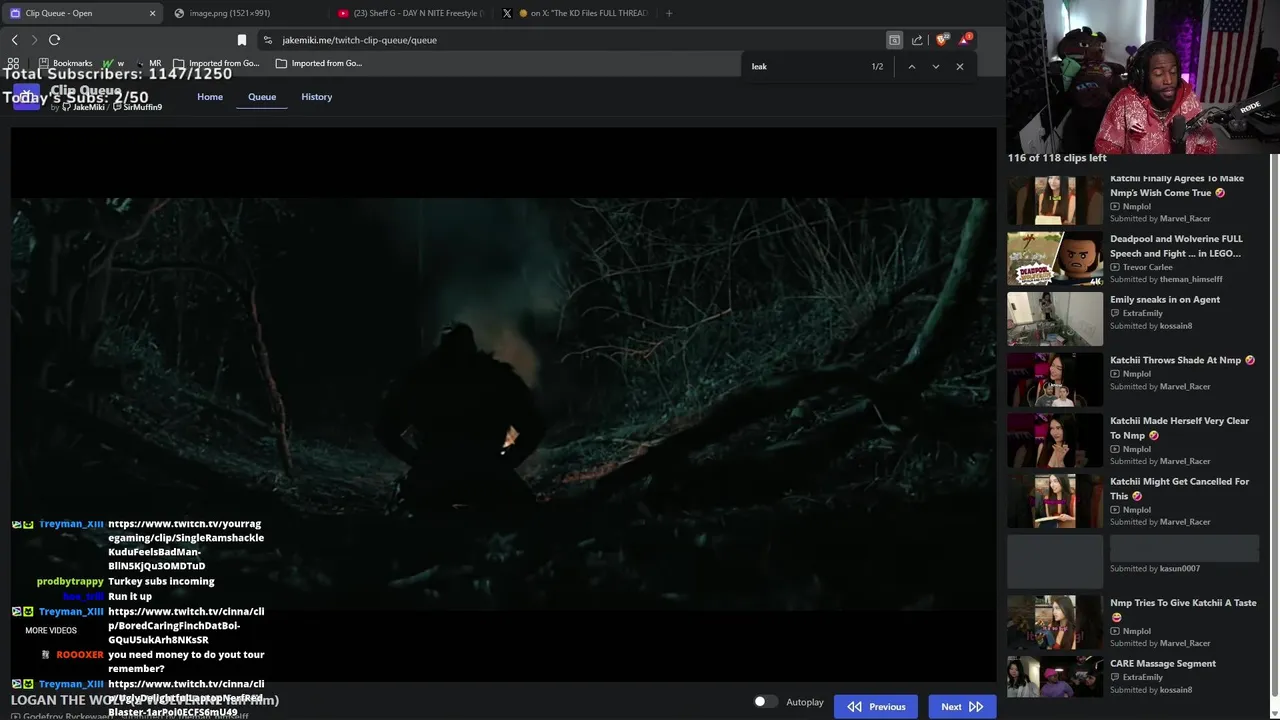Select 'Katchii Might Get Cancelled For This' title

point(1179,488)
